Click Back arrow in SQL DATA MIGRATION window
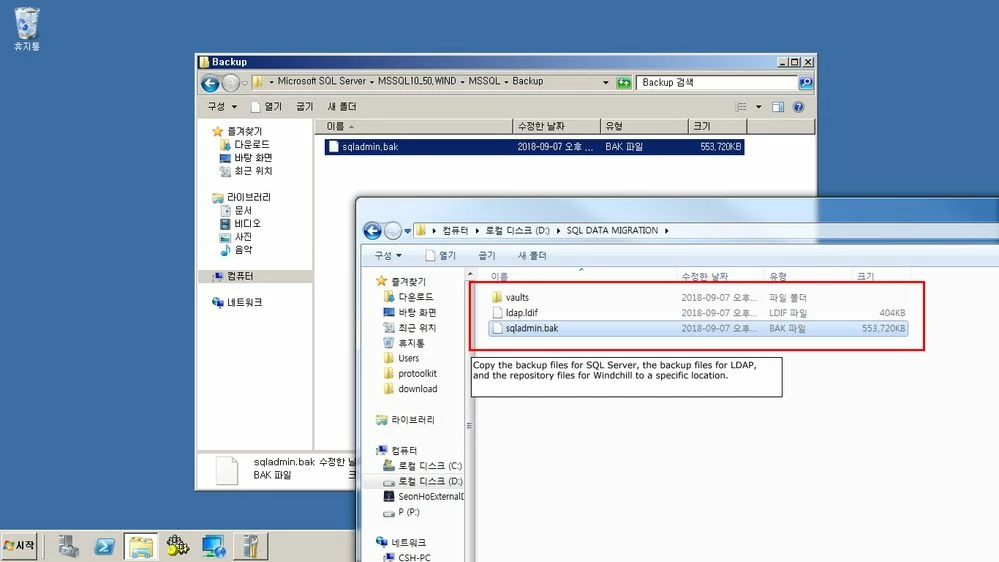The image size is (999, 562). 373,231
